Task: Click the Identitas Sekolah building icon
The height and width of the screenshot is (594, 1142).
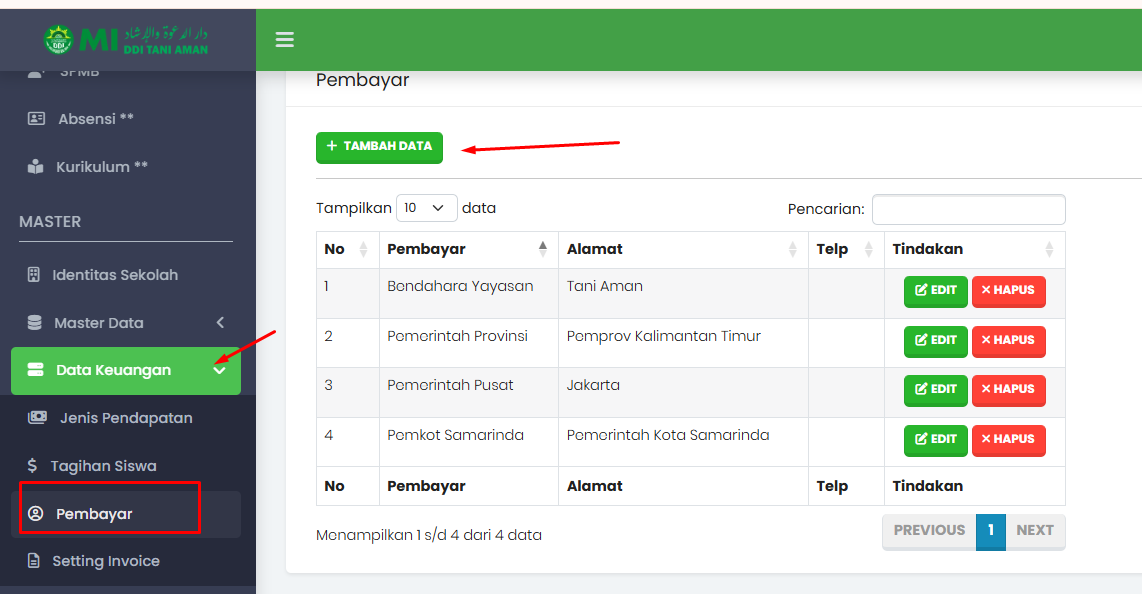Action: tap(34, 275)
